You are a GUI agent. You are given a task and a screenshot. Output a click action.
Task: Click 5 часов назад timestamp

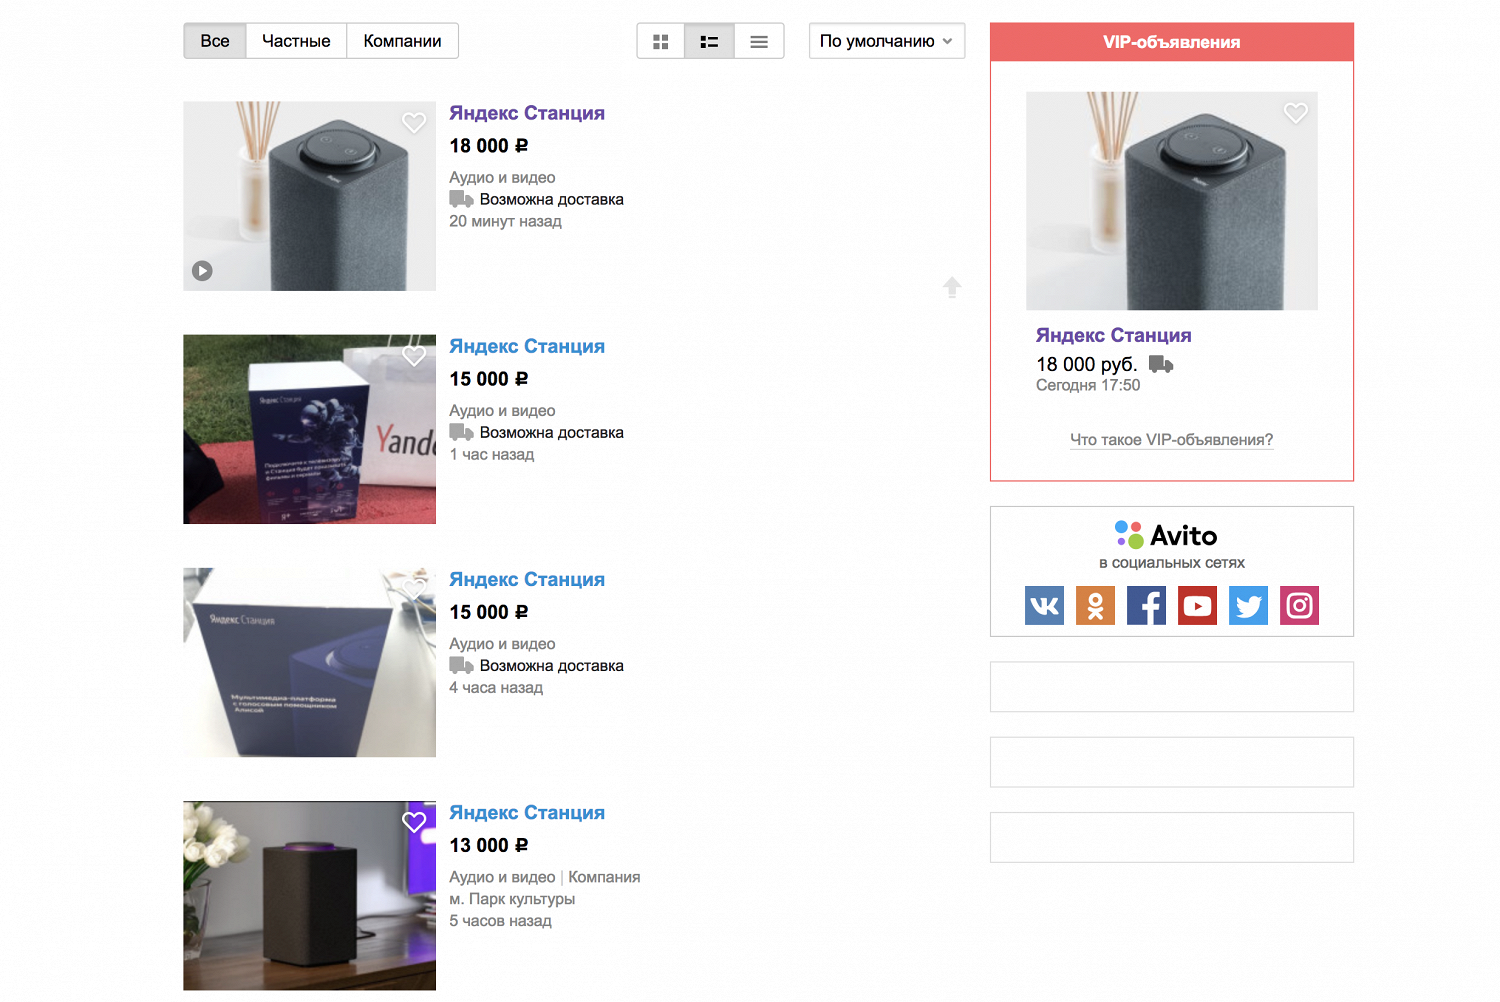point(500,921)
